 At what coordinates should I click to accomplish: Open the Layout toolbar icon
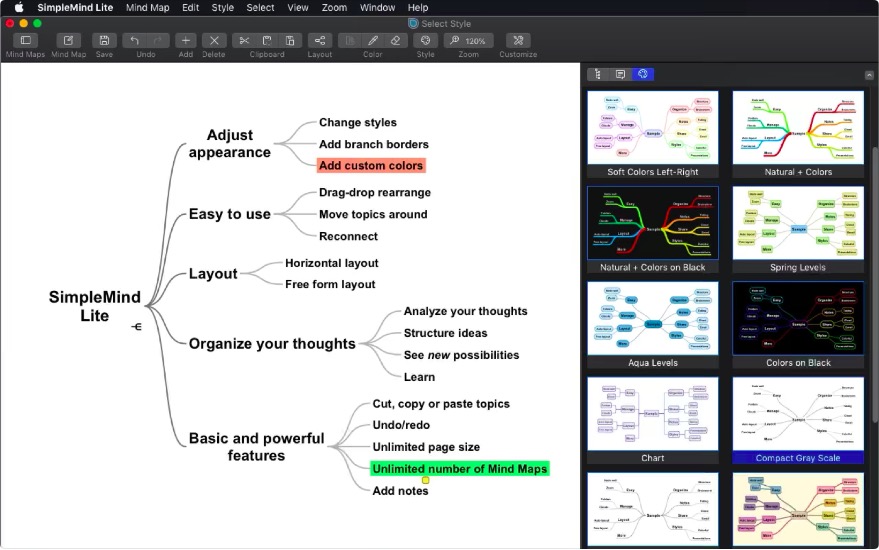[x=320, y=40]
